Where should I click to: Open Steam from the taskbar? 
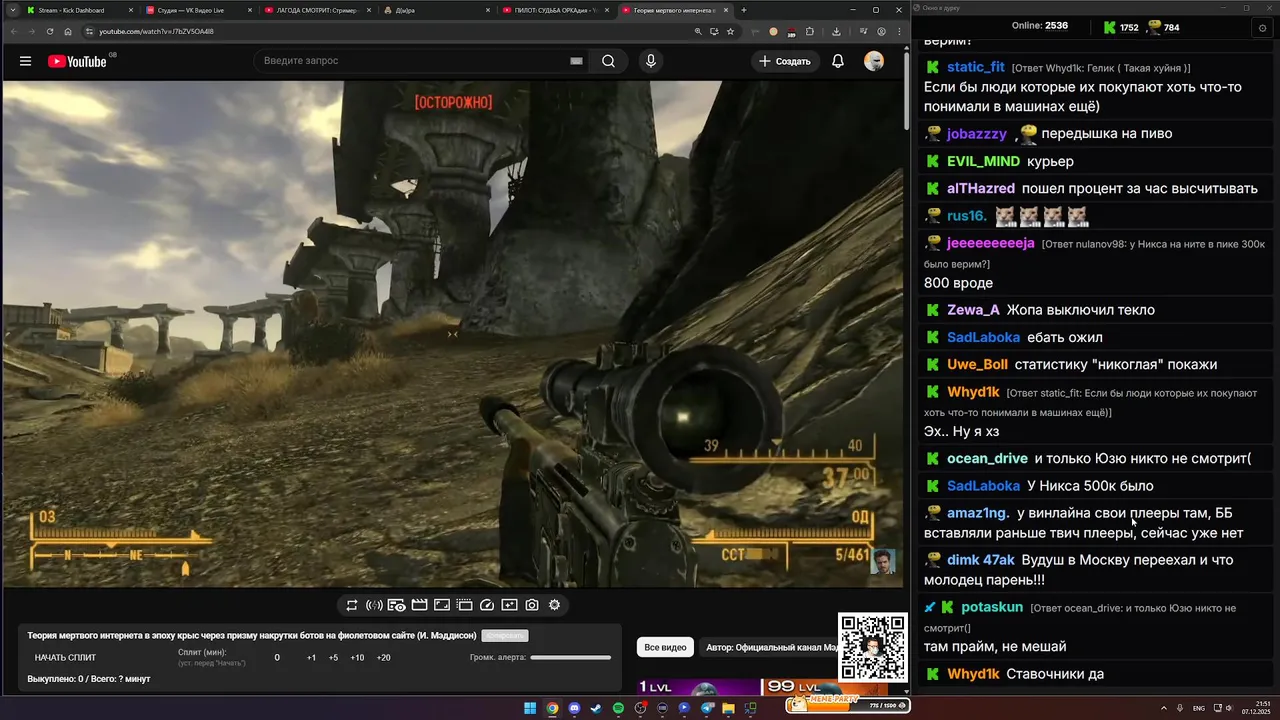point(596,708)
